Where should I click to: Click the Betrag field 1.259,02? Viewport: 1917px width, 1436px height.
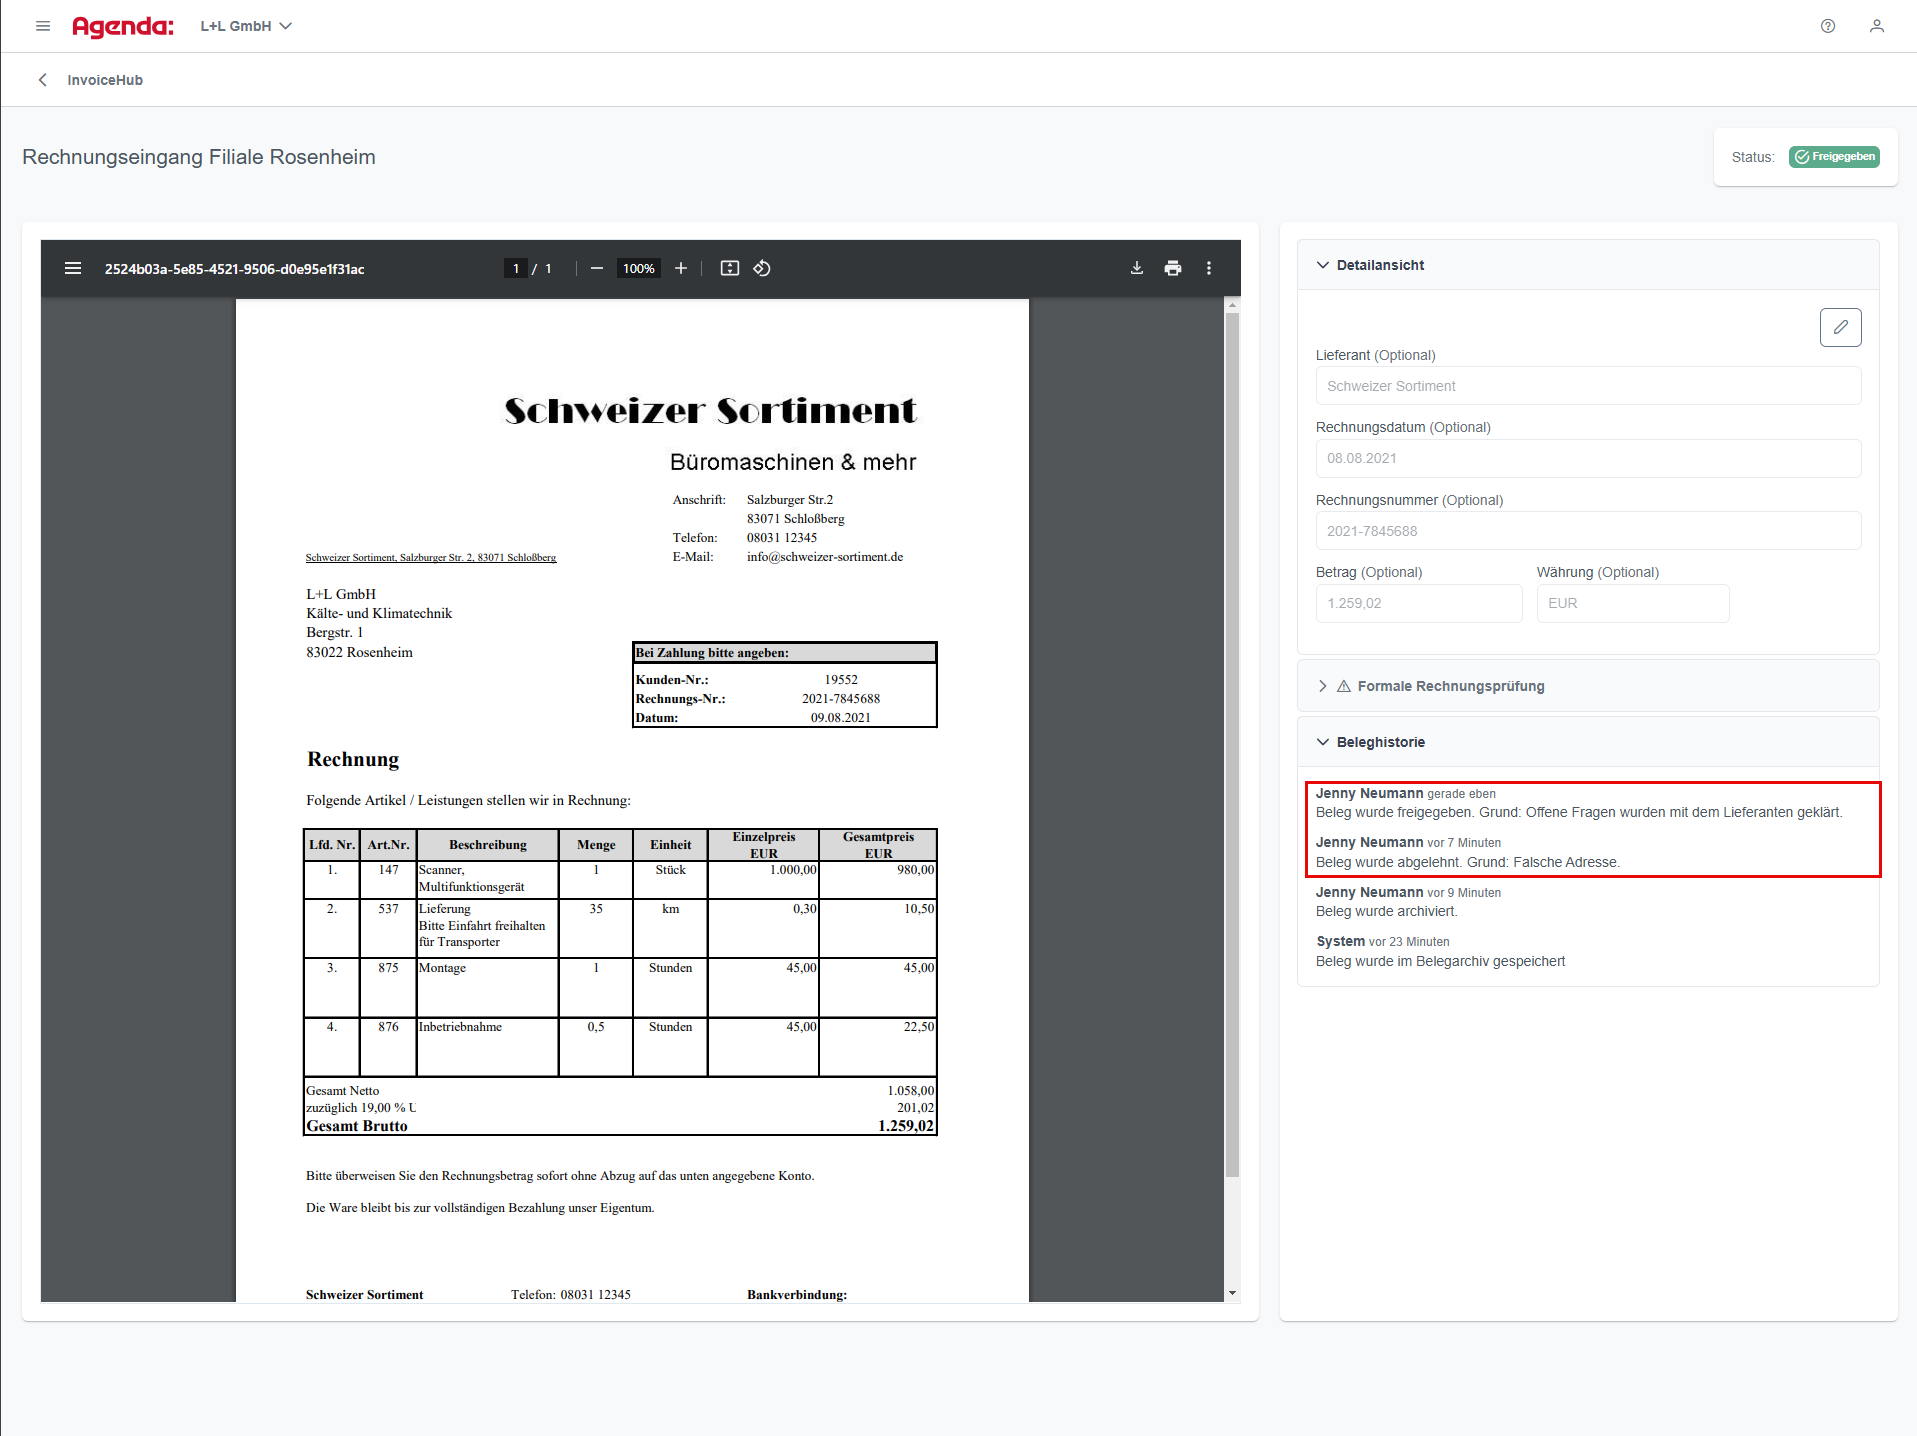coord(1419,603)
